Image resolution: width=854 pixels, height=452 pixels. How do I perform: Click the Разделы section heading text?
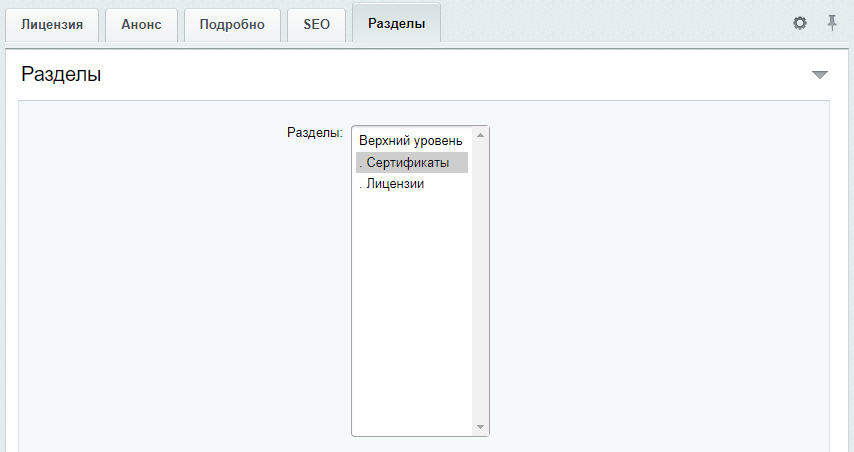[61, 74]
